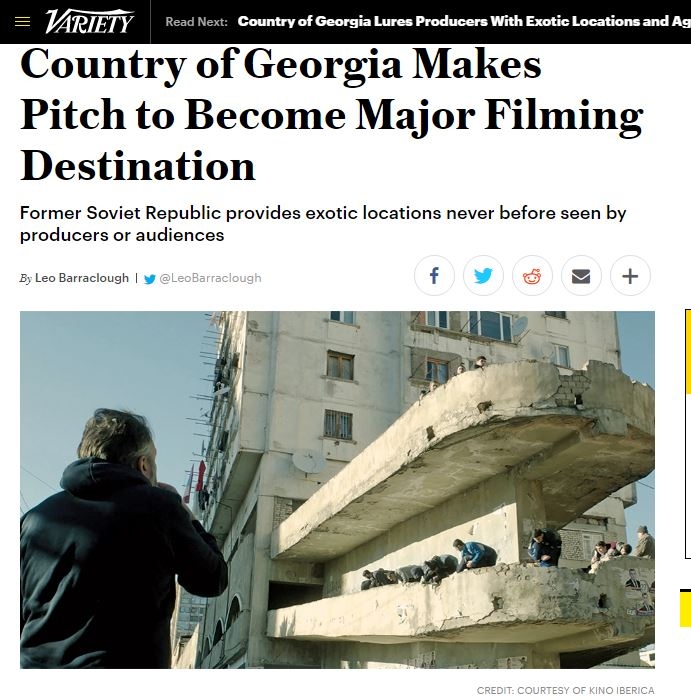Open the article's main photo
Image resolution: width=691 pixels, height=700 pixels.
[x=337, y=490]
